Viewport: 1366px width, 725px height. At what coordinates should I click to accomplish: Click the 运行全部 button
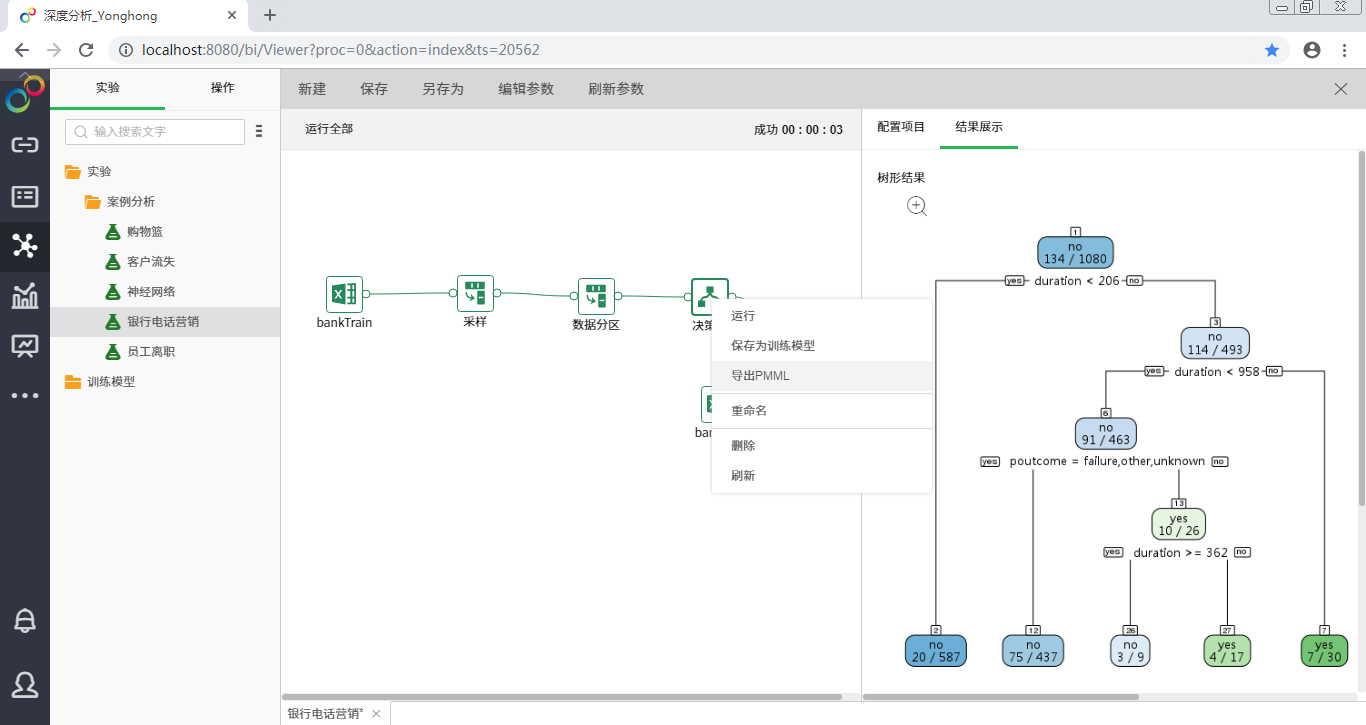(x=329, y=129)
